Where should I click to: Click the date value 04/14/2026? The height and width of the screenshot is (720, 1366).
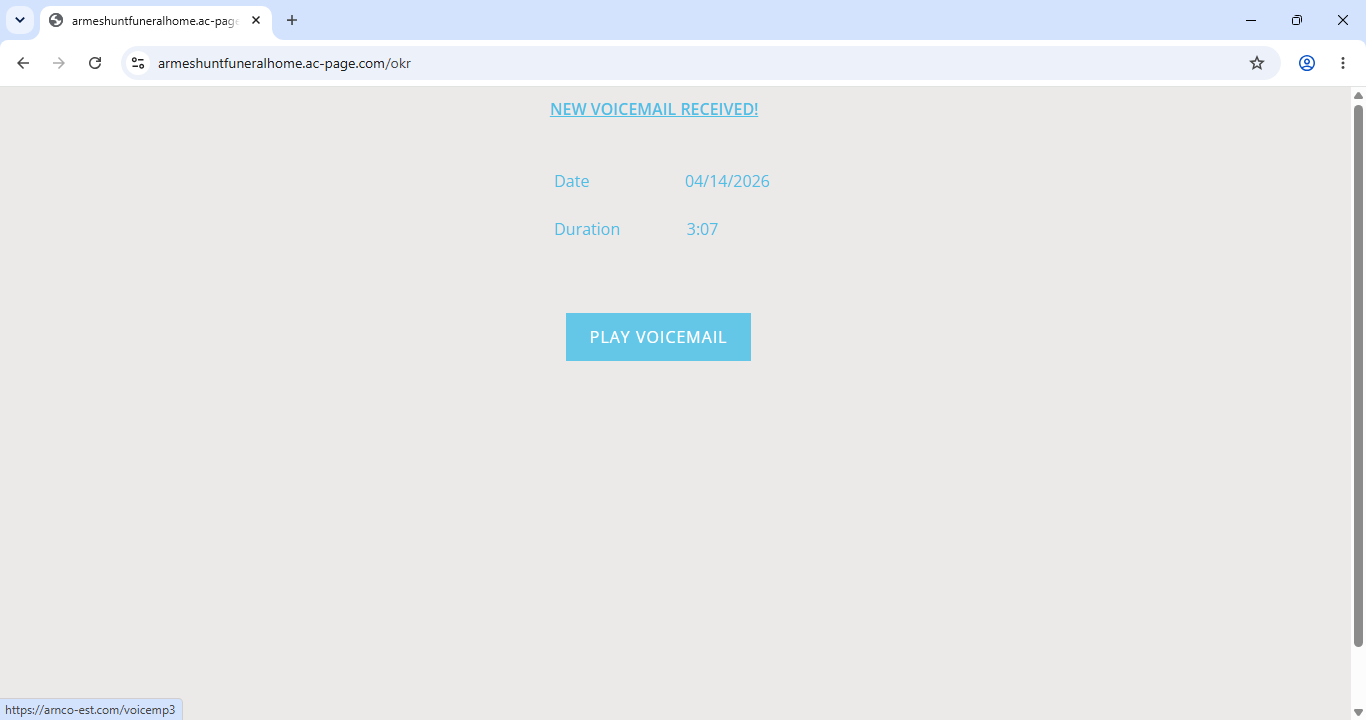coord(727,181)
